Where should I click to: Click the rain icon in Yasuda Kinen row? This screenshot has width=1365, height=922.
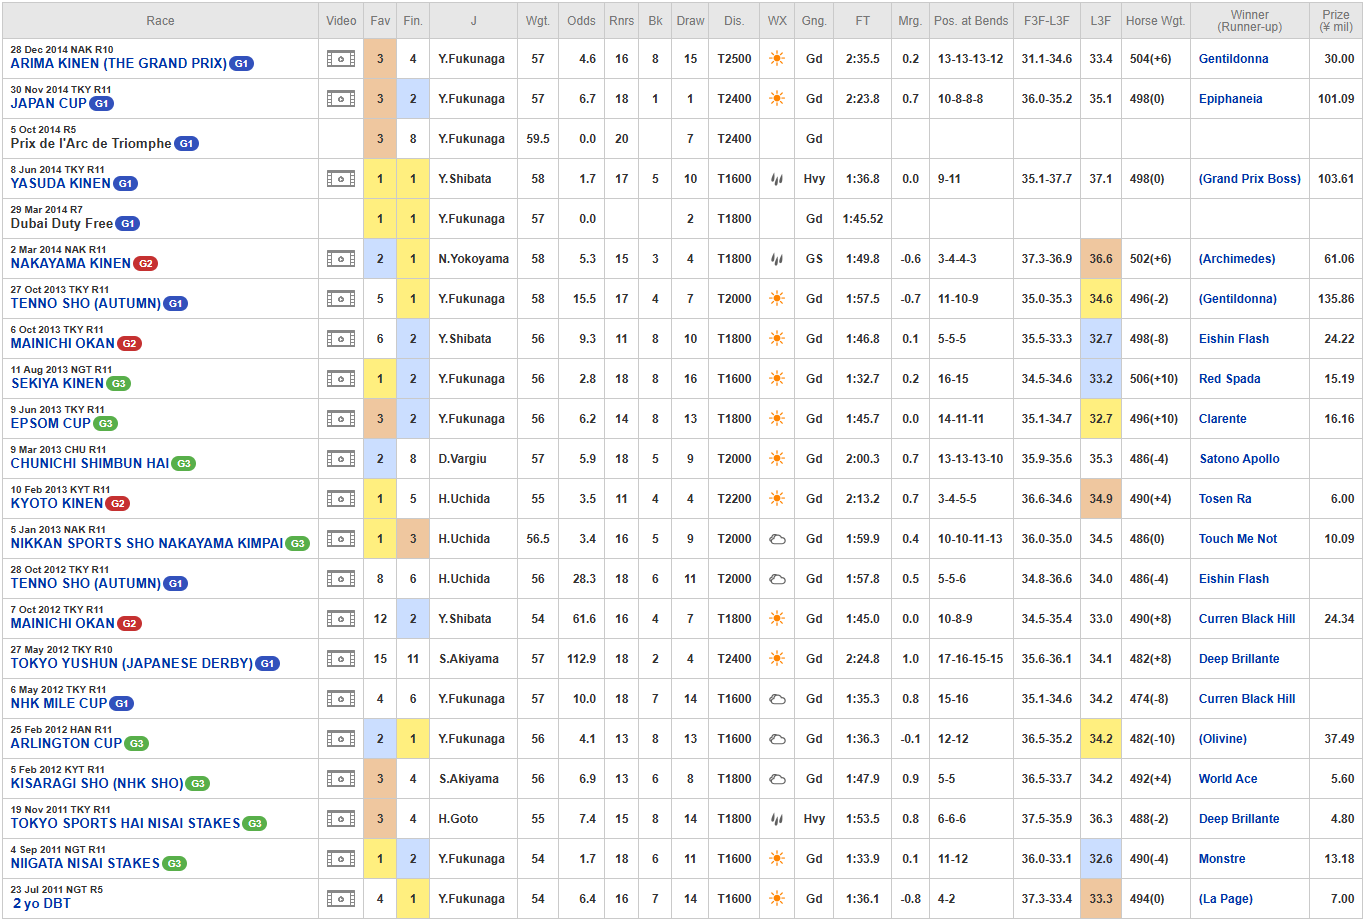(x=777, y=179)
